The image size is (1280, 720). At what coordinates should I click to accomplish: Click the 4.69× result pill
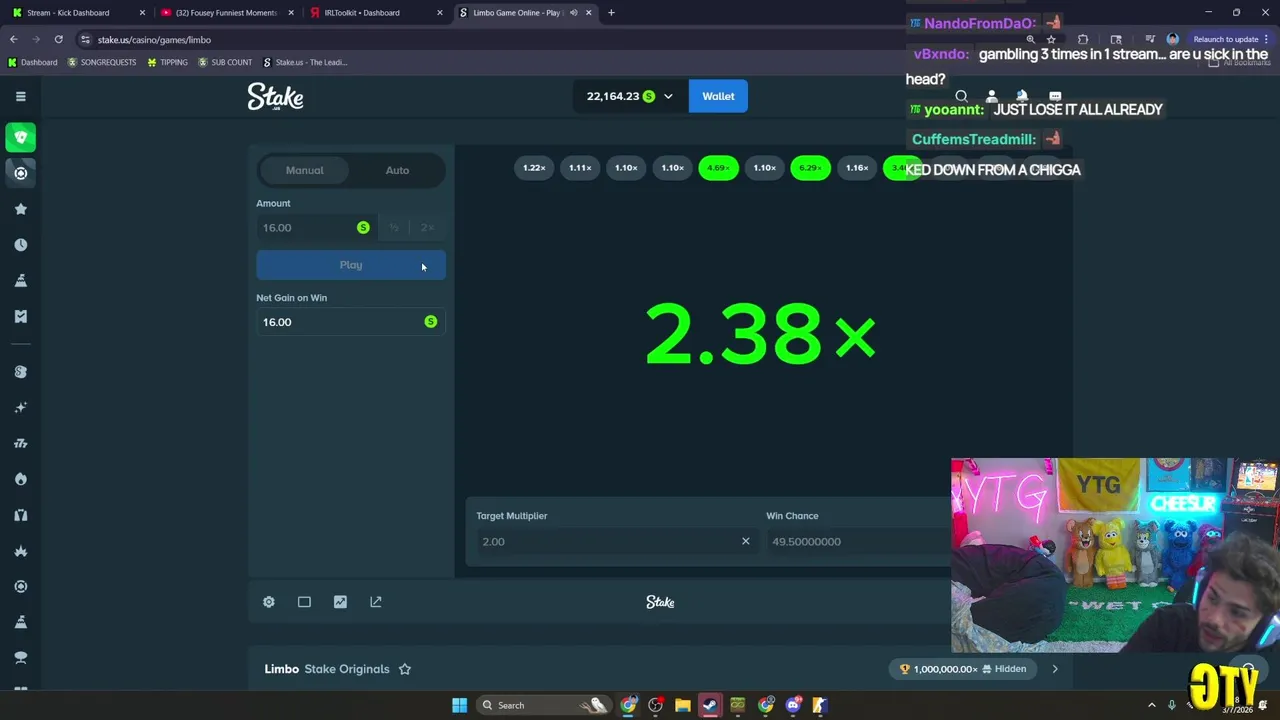tap(718, 168)
